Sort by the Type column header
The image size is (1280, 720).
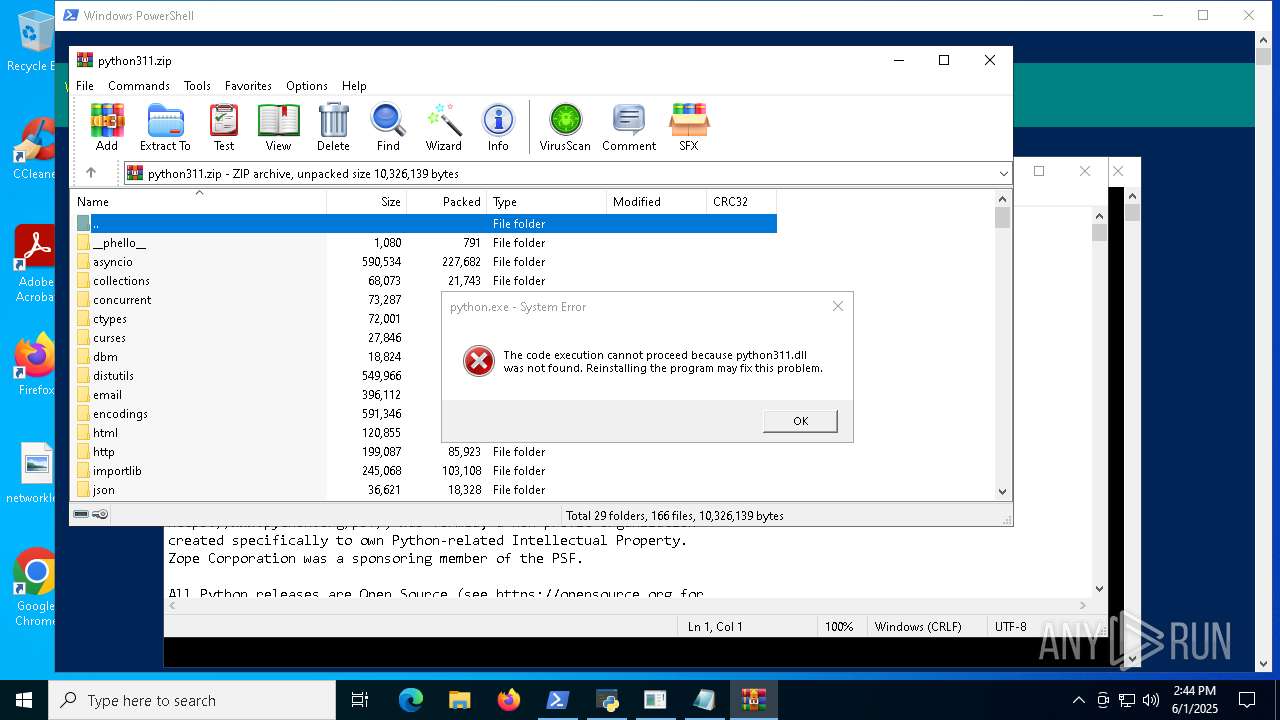pos(546,201)
